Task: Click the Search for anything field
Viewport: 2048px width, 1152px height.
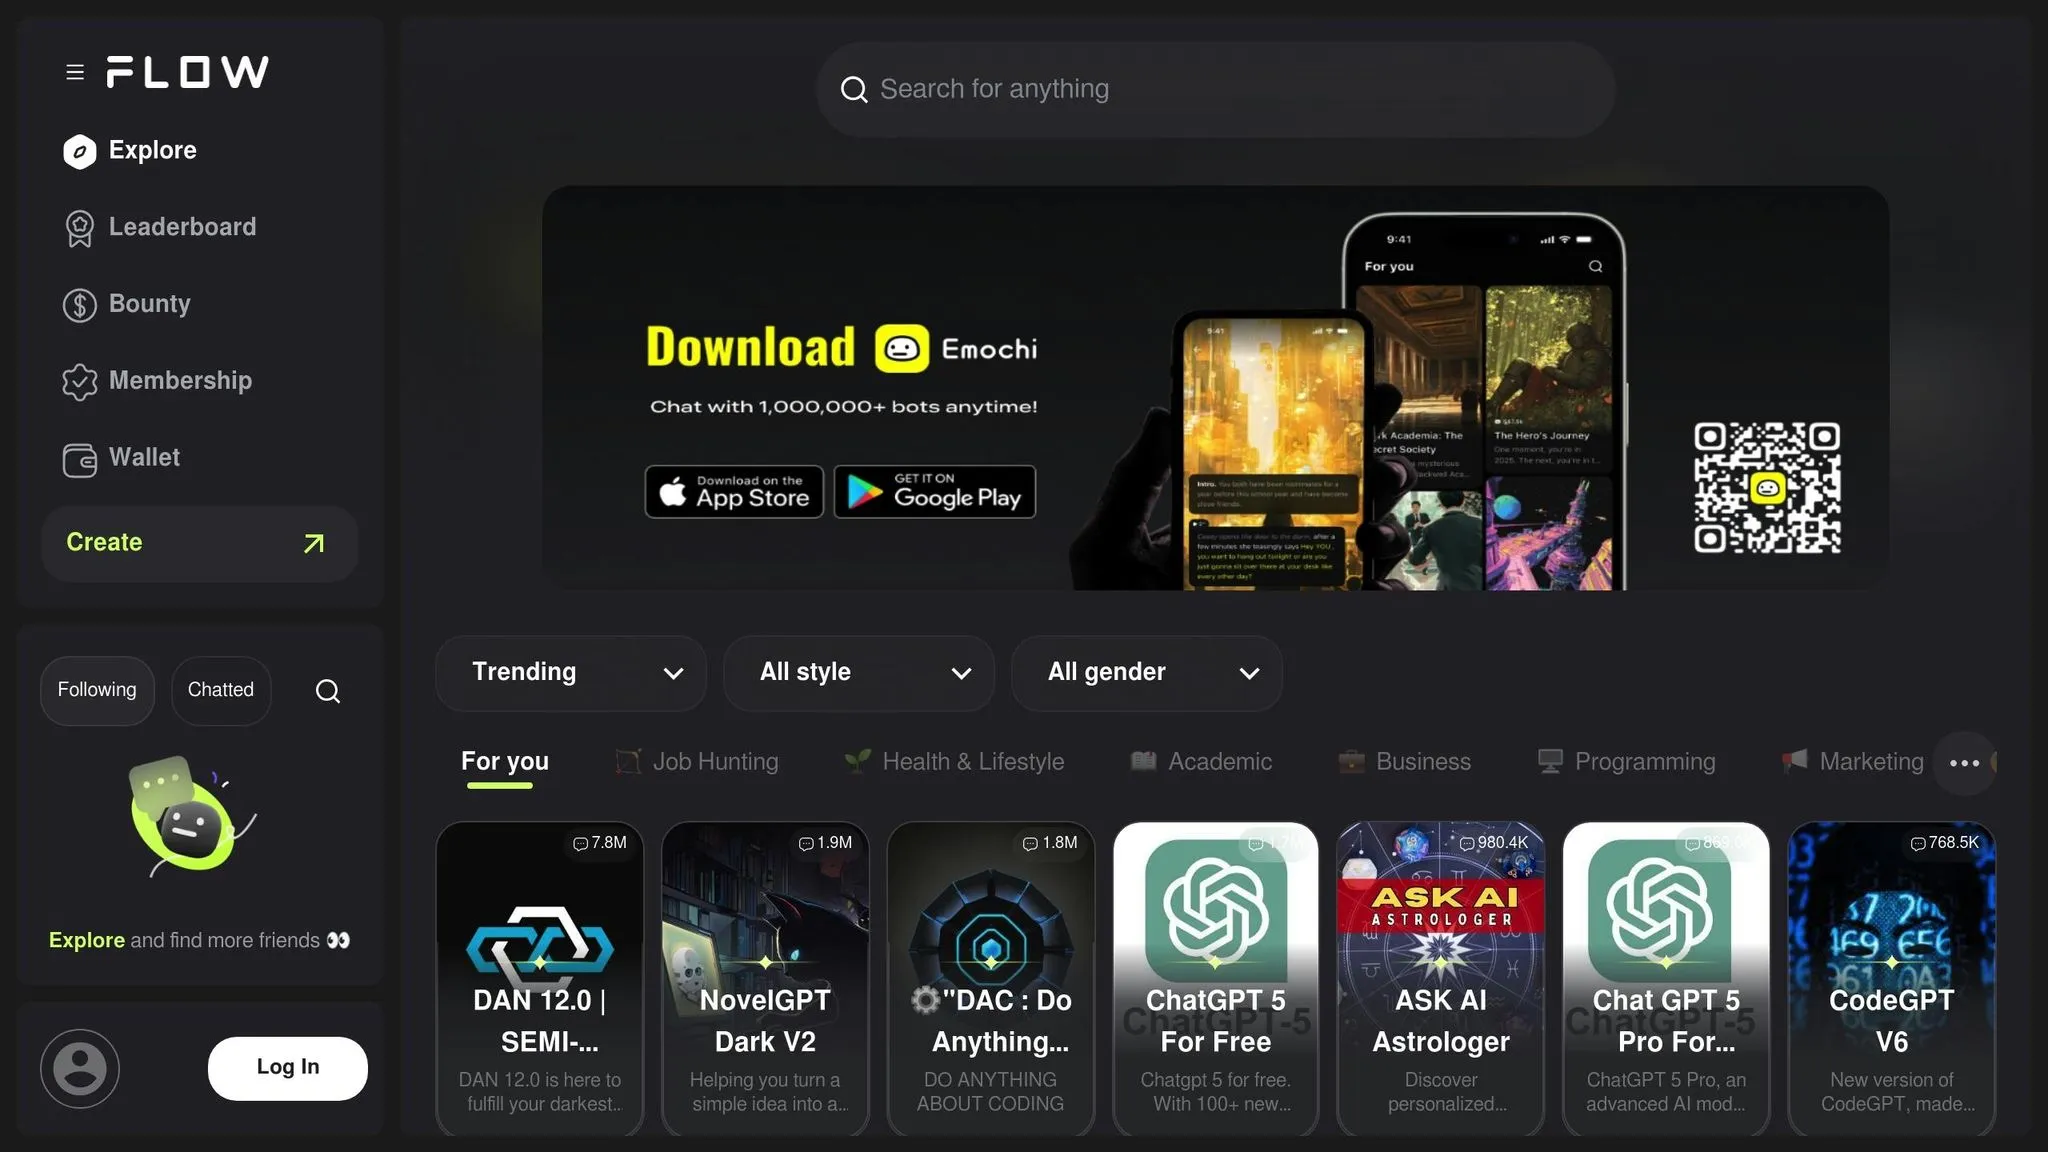Action: click(1215, 90)
